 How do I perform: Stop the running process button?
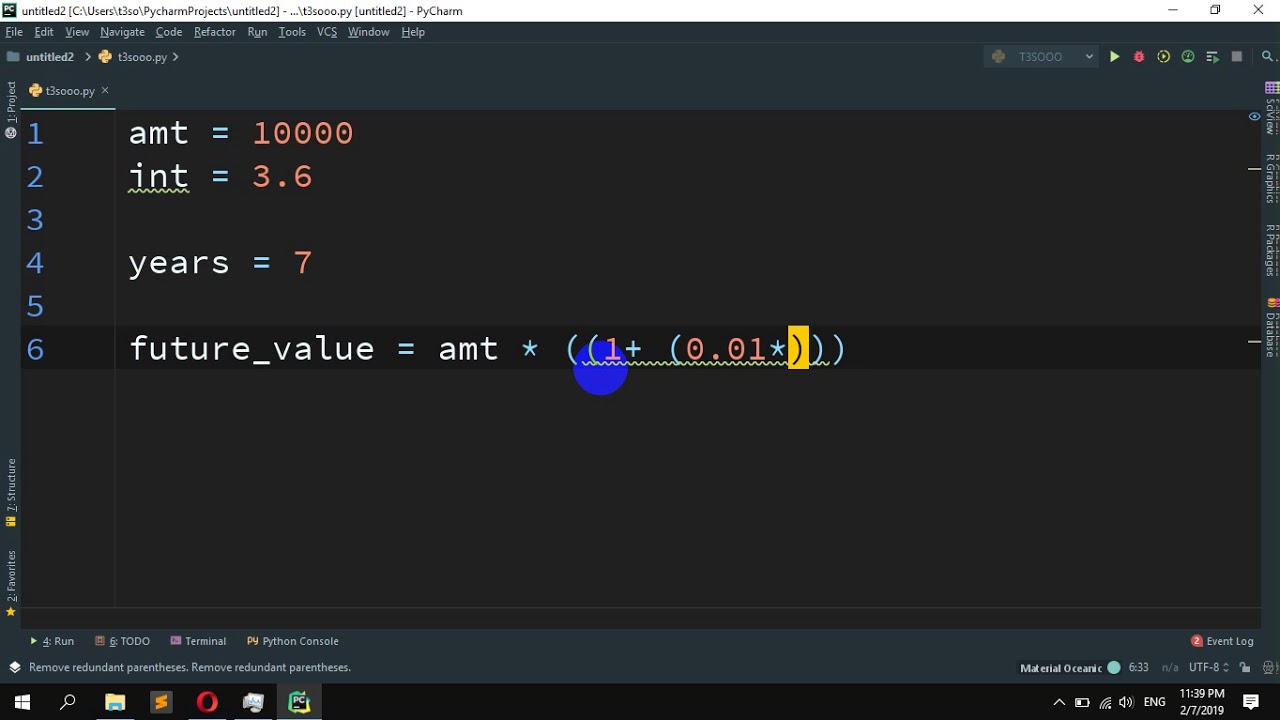(x=1237, y=57)
